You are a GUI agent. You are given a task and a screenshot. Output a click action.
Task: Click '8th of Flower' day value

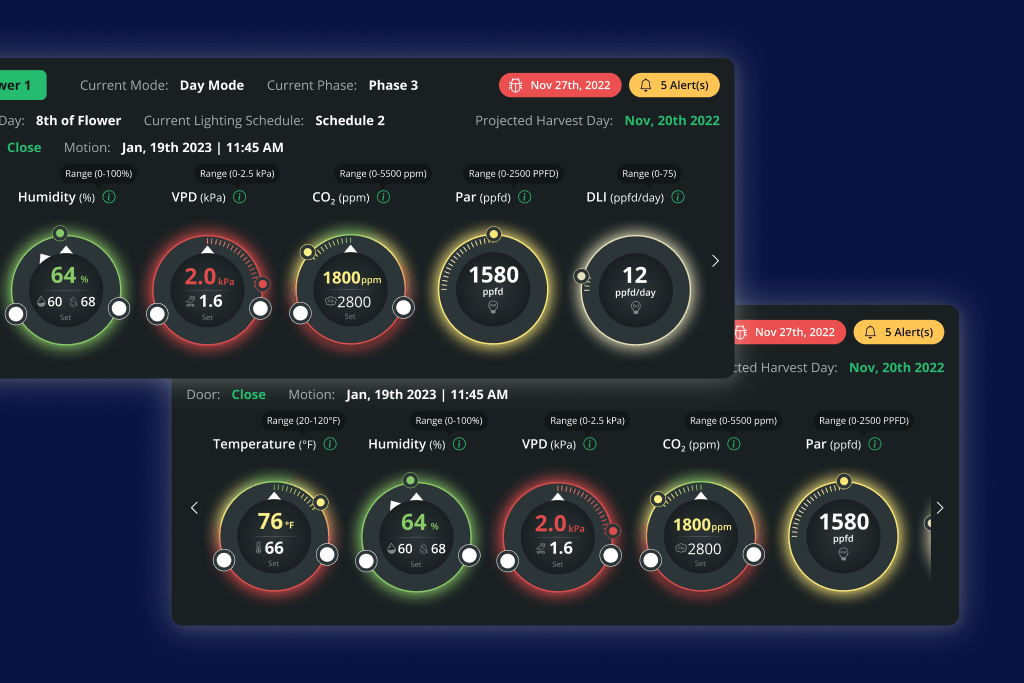(78, 121)
